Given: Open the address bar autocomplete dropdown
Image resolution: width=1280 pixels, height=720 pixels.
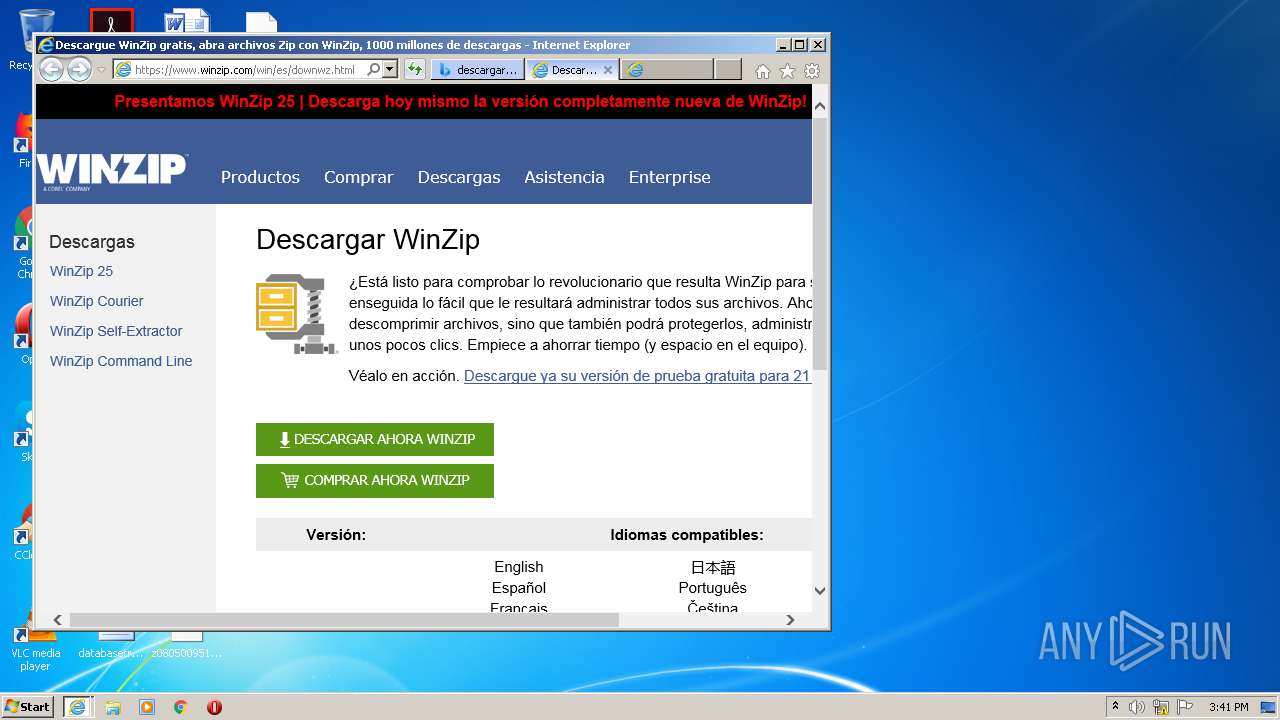Looking at the screenshot, I should [390, 70].
